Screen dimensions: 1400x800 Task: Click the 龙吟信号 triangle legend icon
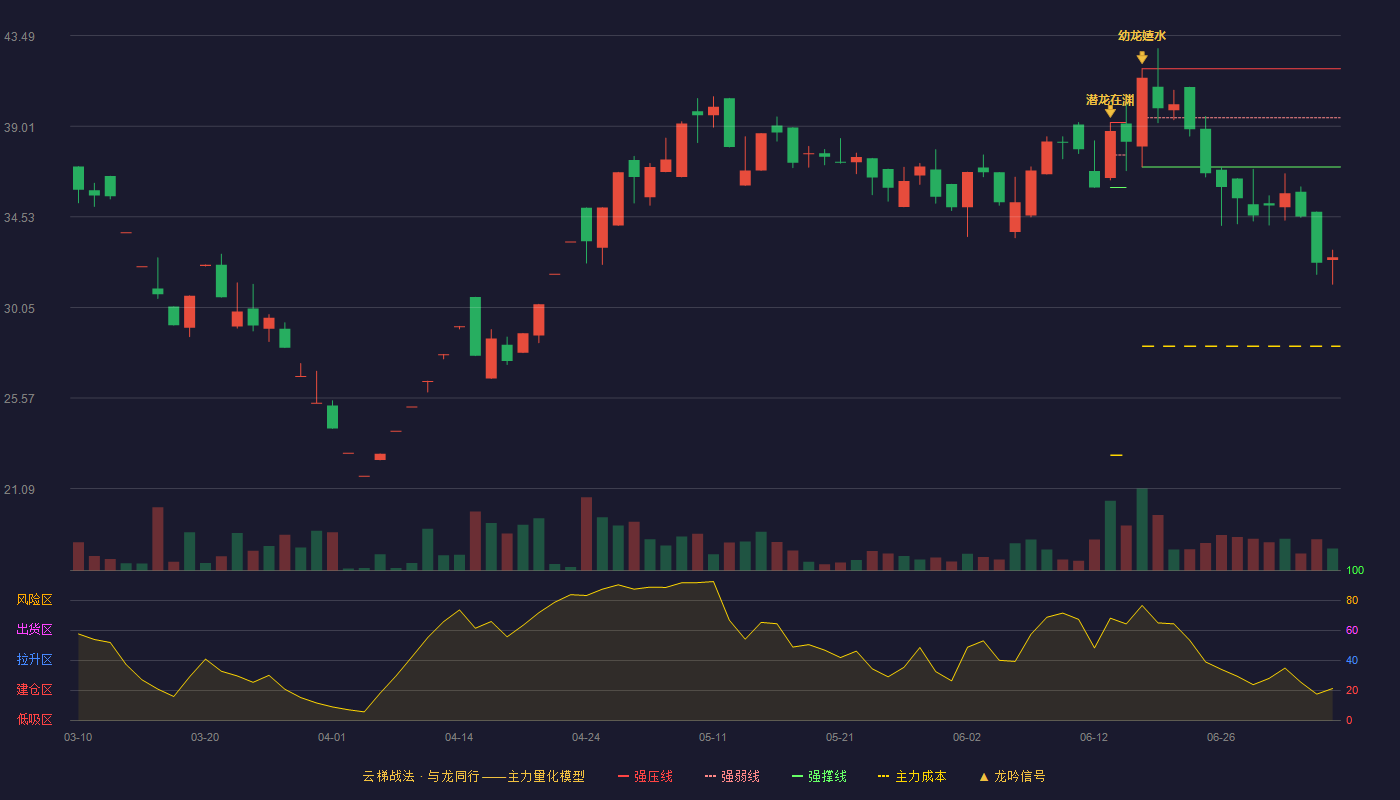pyautogui.click(x=984, y=777)
